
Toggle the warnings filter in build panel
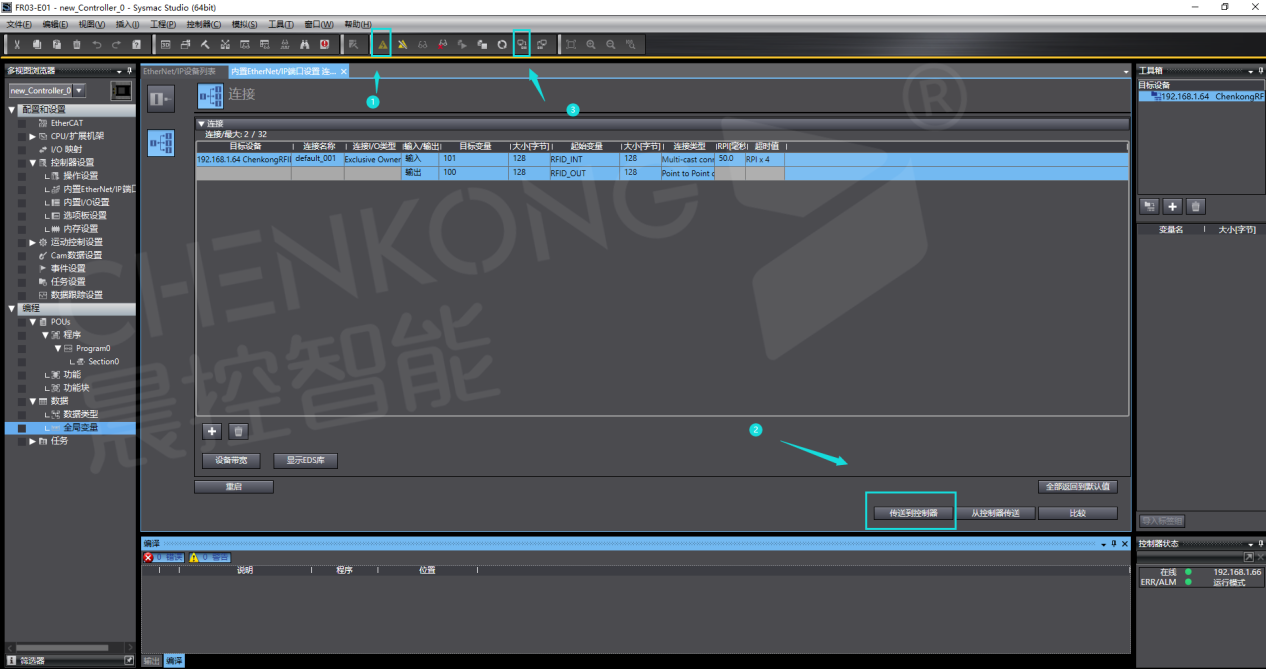pyautogui.click(x=210, y=557)
